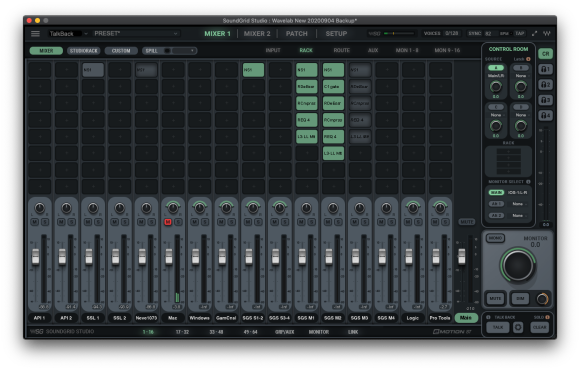580x370 pixels.
Task: Click the SYNC value field
Action: pyautogui.click(x=489, y=33)
